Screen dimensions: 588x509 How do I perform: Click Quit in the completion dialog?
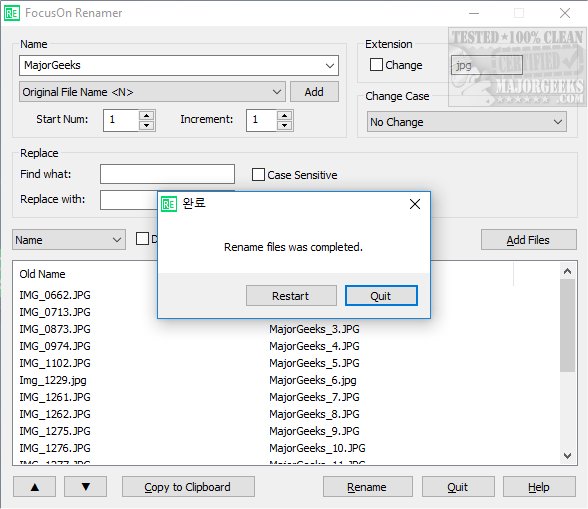click(x=381, y=296)
